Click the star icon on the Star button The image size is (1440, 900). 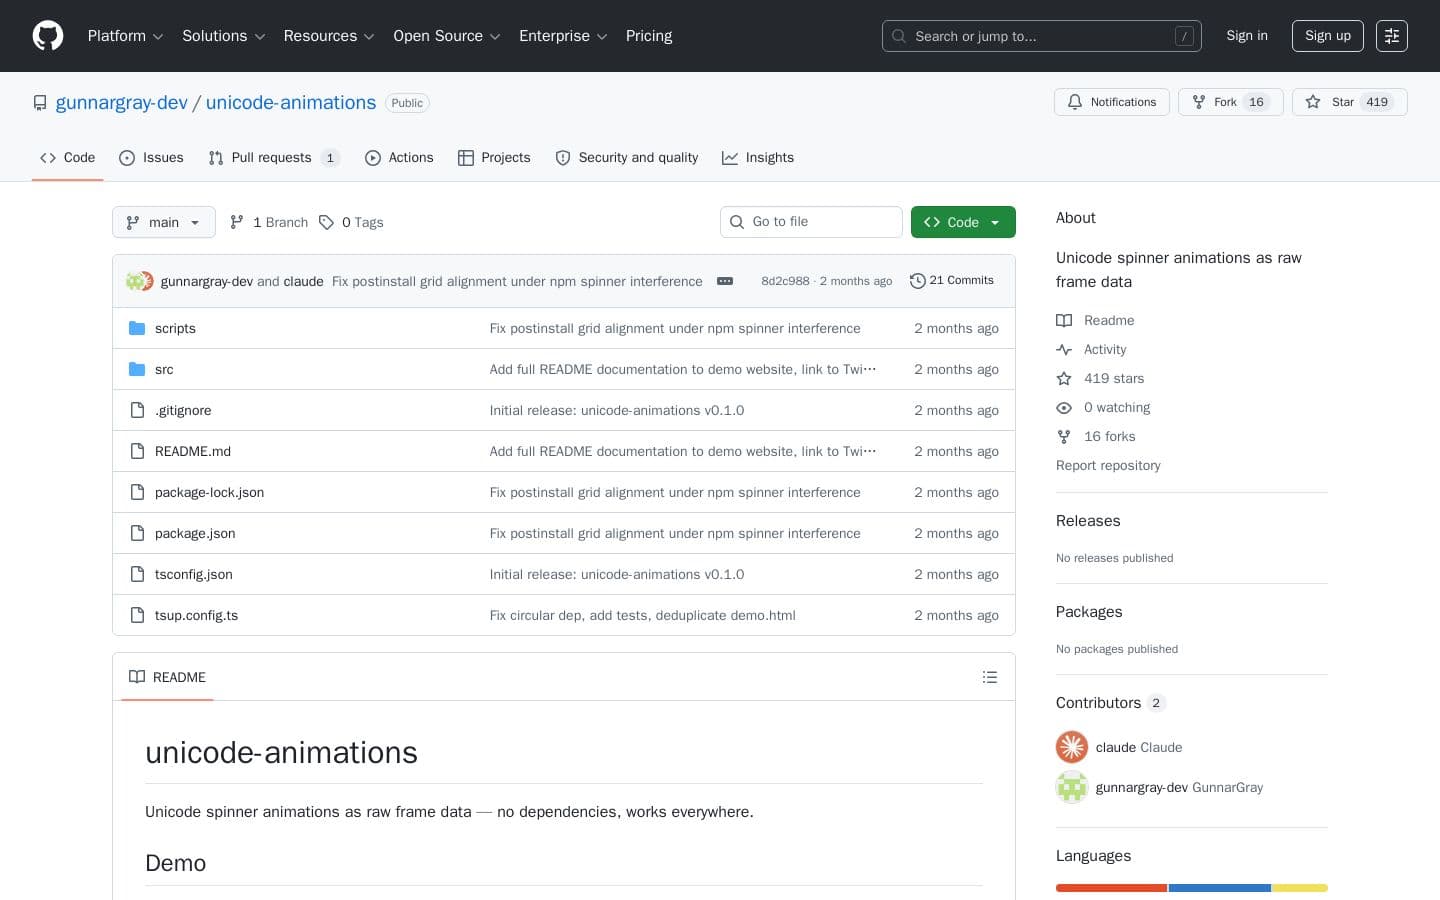pos(1313,102)
